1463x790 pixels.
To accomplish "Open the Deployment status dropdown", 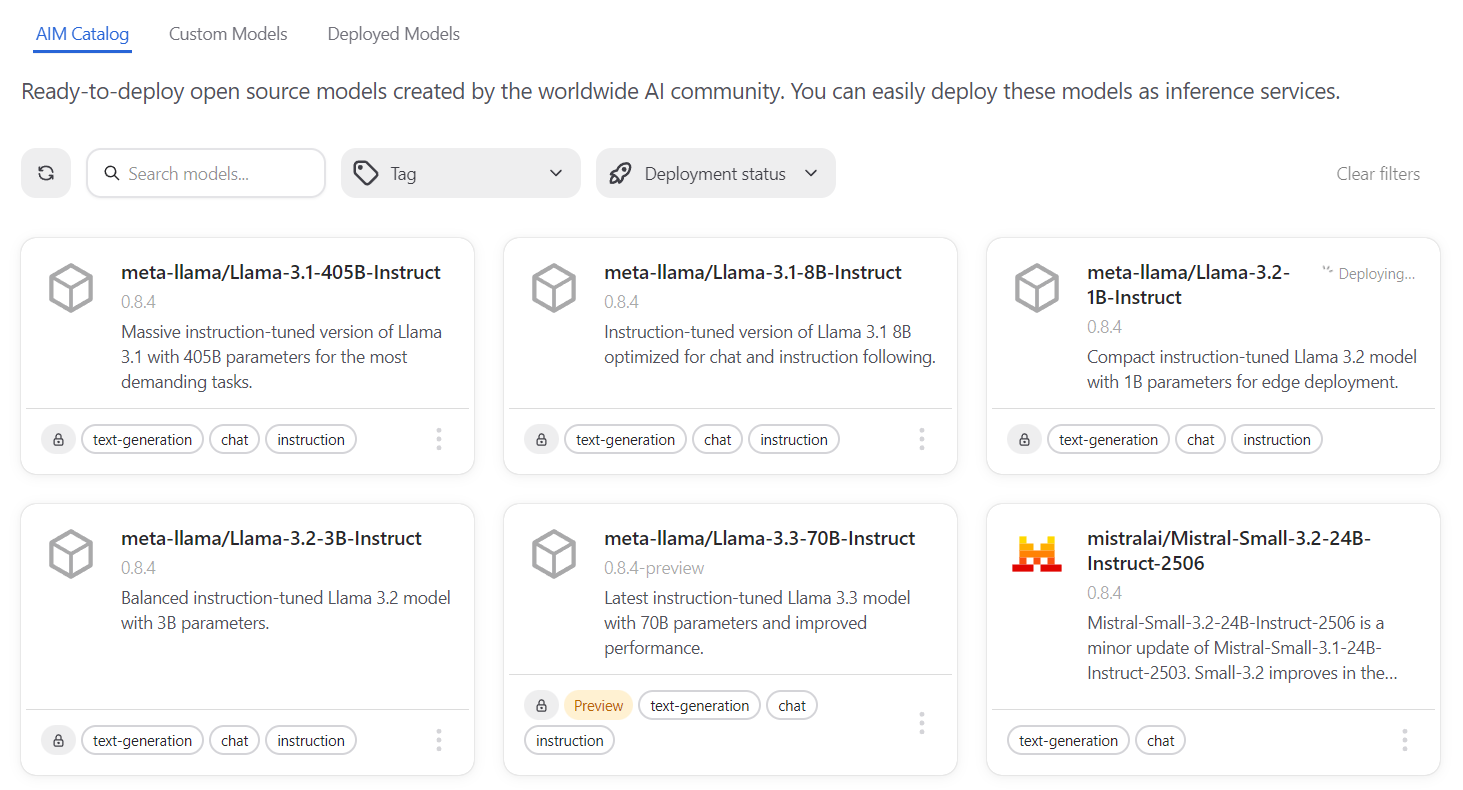I will 811,172.
